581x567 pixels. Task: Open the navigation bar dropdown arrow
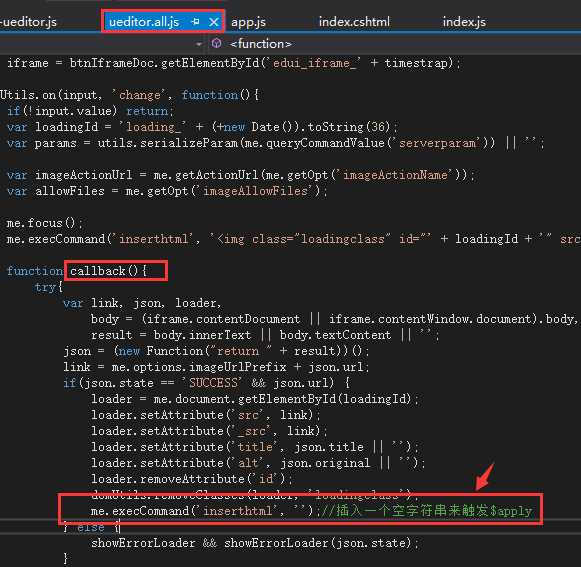199,44
